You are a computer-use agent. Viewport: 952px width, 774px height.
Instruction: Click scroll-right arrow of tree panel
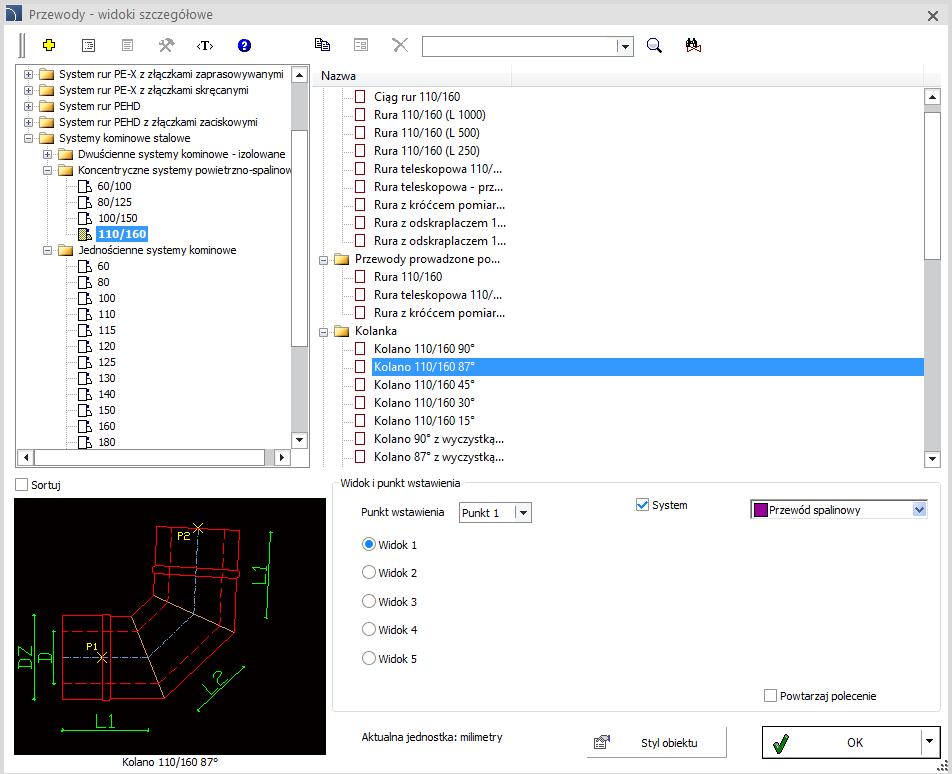click(x=282, y=457)
